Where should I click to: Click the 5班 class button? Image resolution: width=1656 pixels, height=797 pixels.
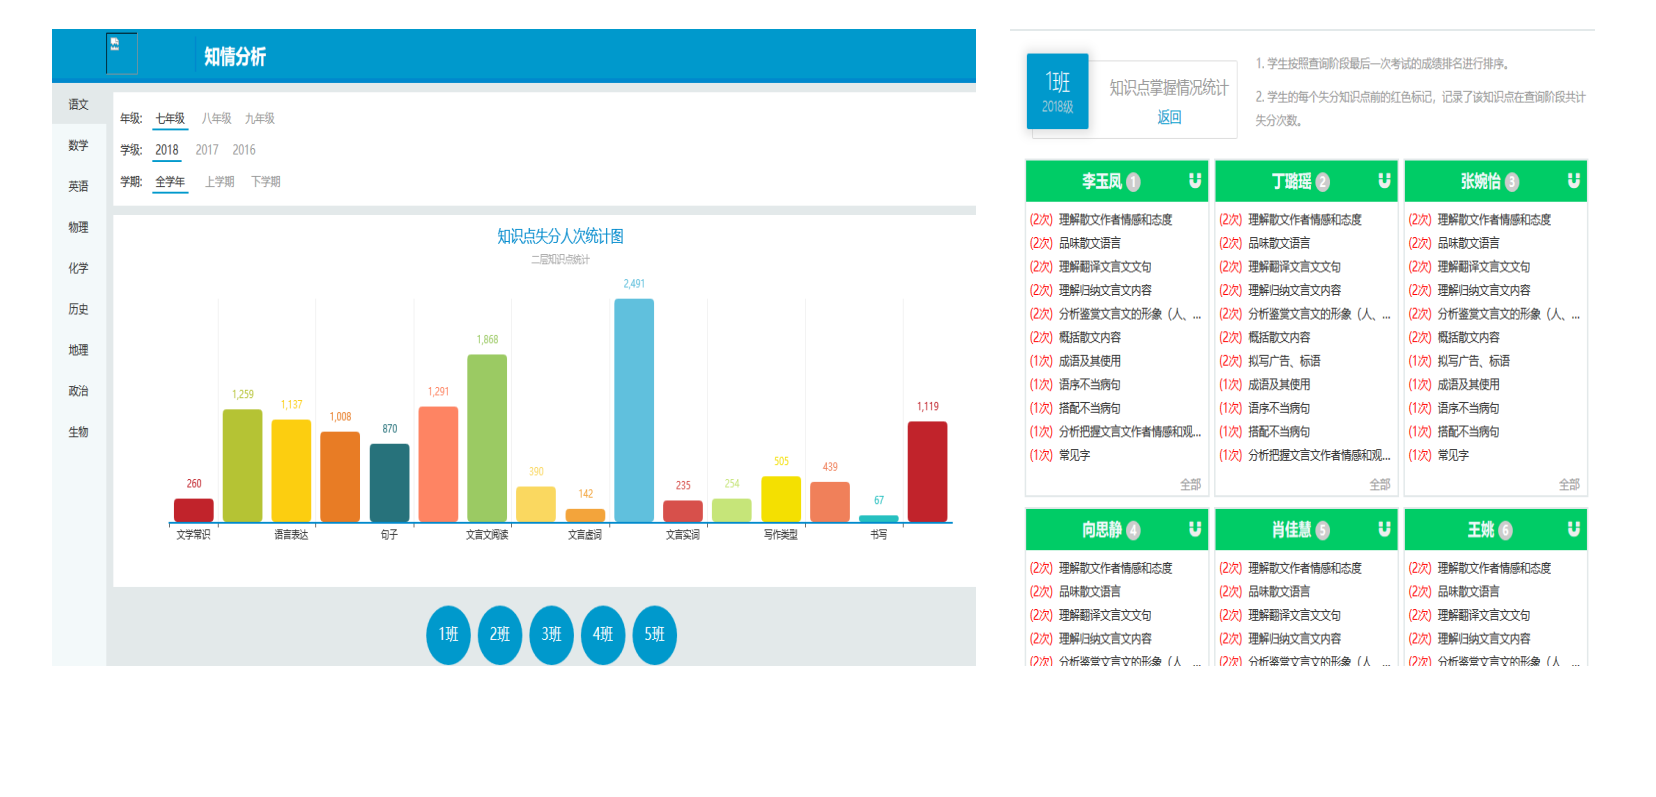654,634
